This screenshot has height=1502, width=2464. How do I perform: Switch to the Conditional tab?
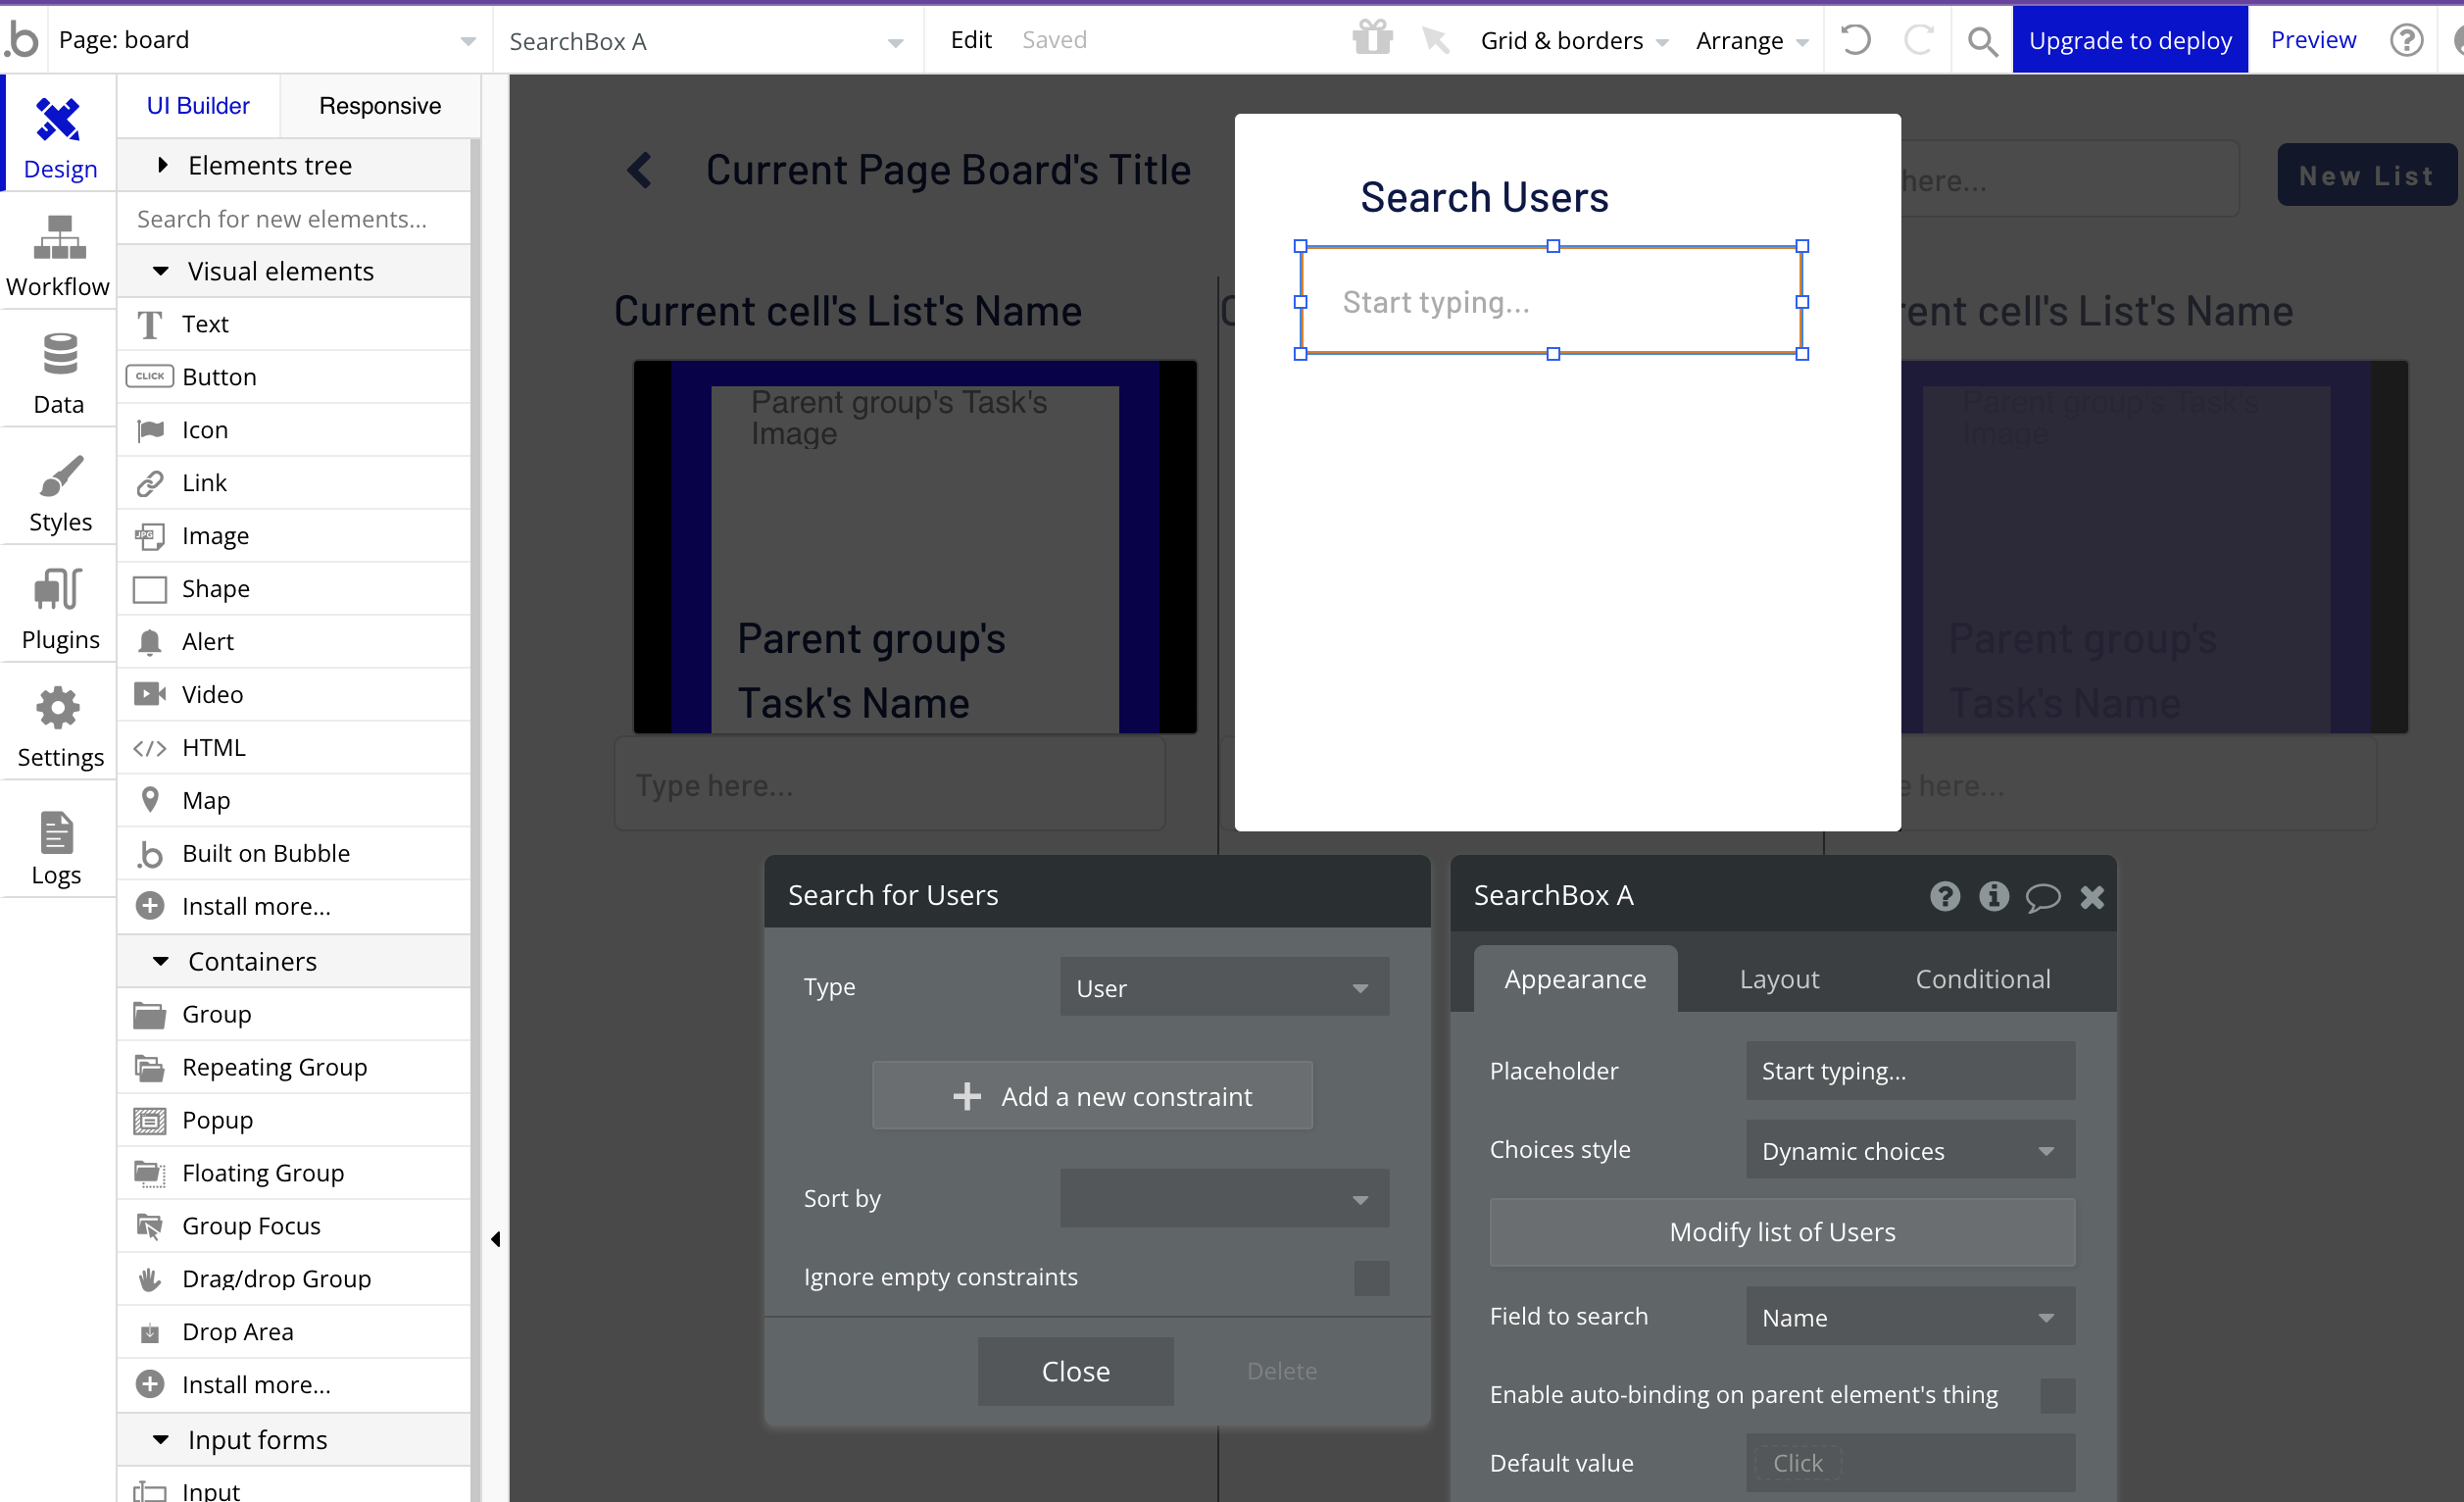tap(1982, 979)
